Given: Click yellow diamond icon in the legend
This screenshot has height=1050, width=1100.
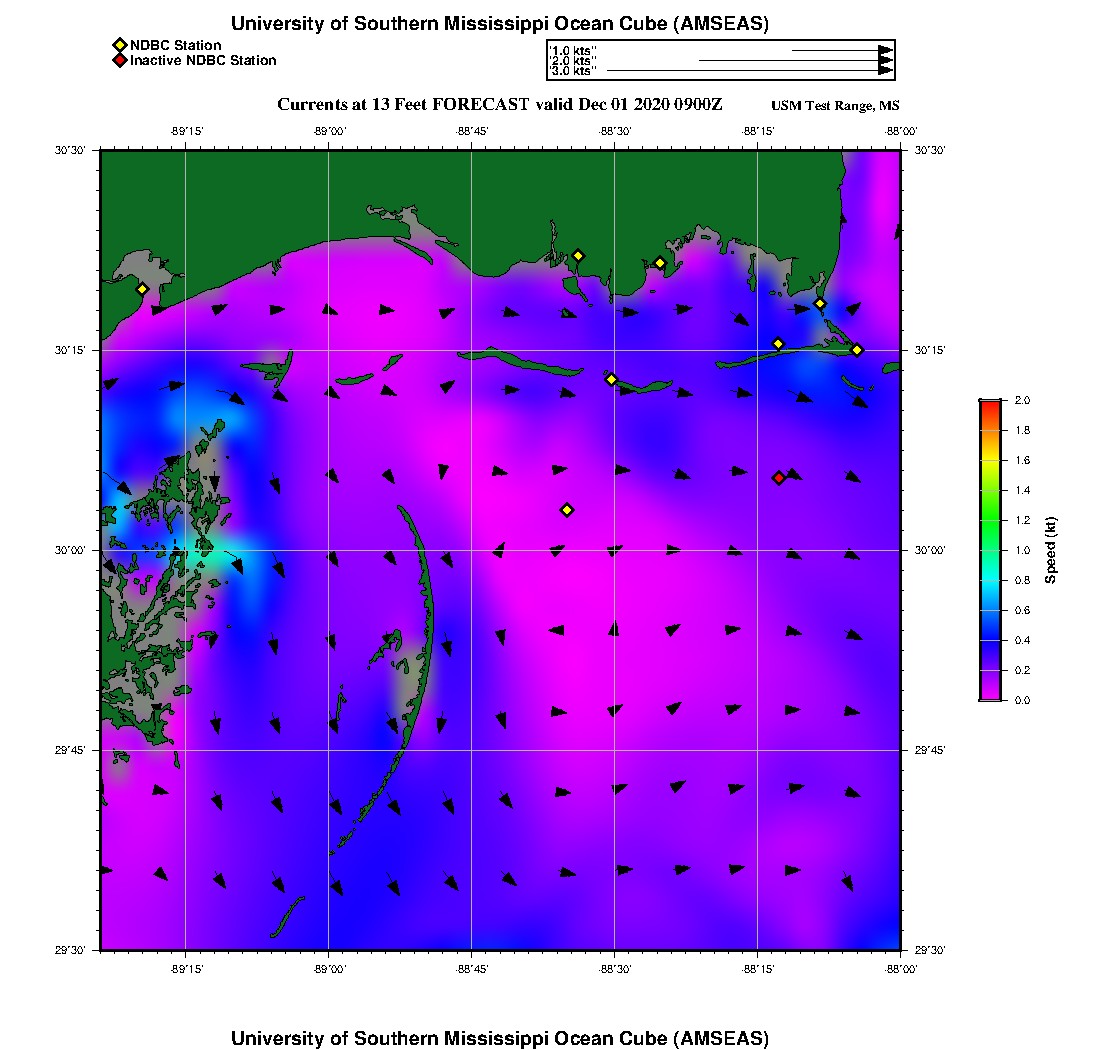Looking at the screenshot, I should pos(119,45).
